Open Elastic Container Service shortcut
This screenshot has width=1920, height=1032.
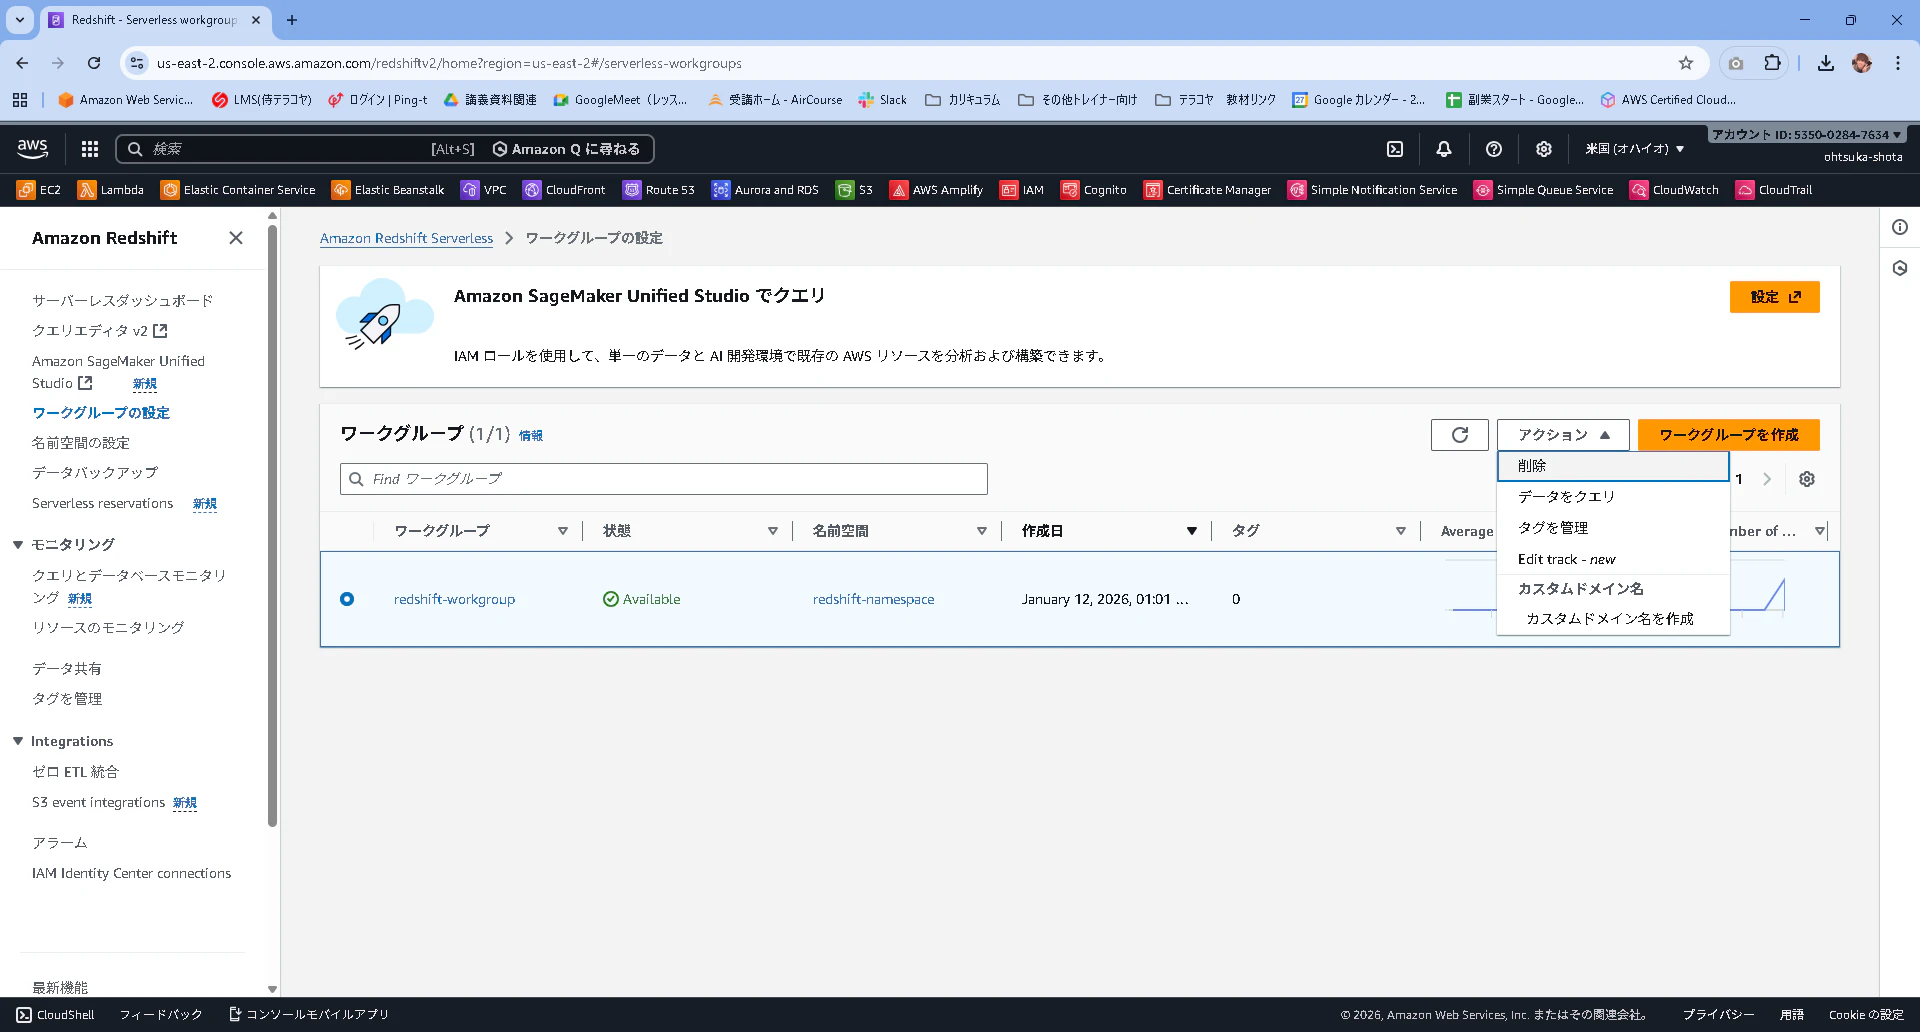[x=238, y=190]
